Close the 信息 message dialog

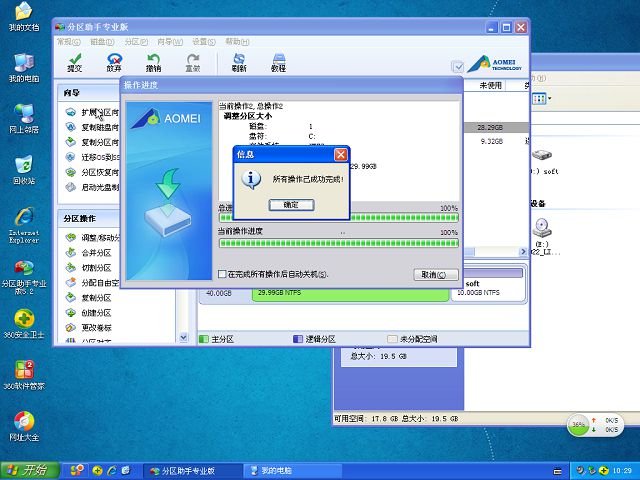(x=340, y=154)
